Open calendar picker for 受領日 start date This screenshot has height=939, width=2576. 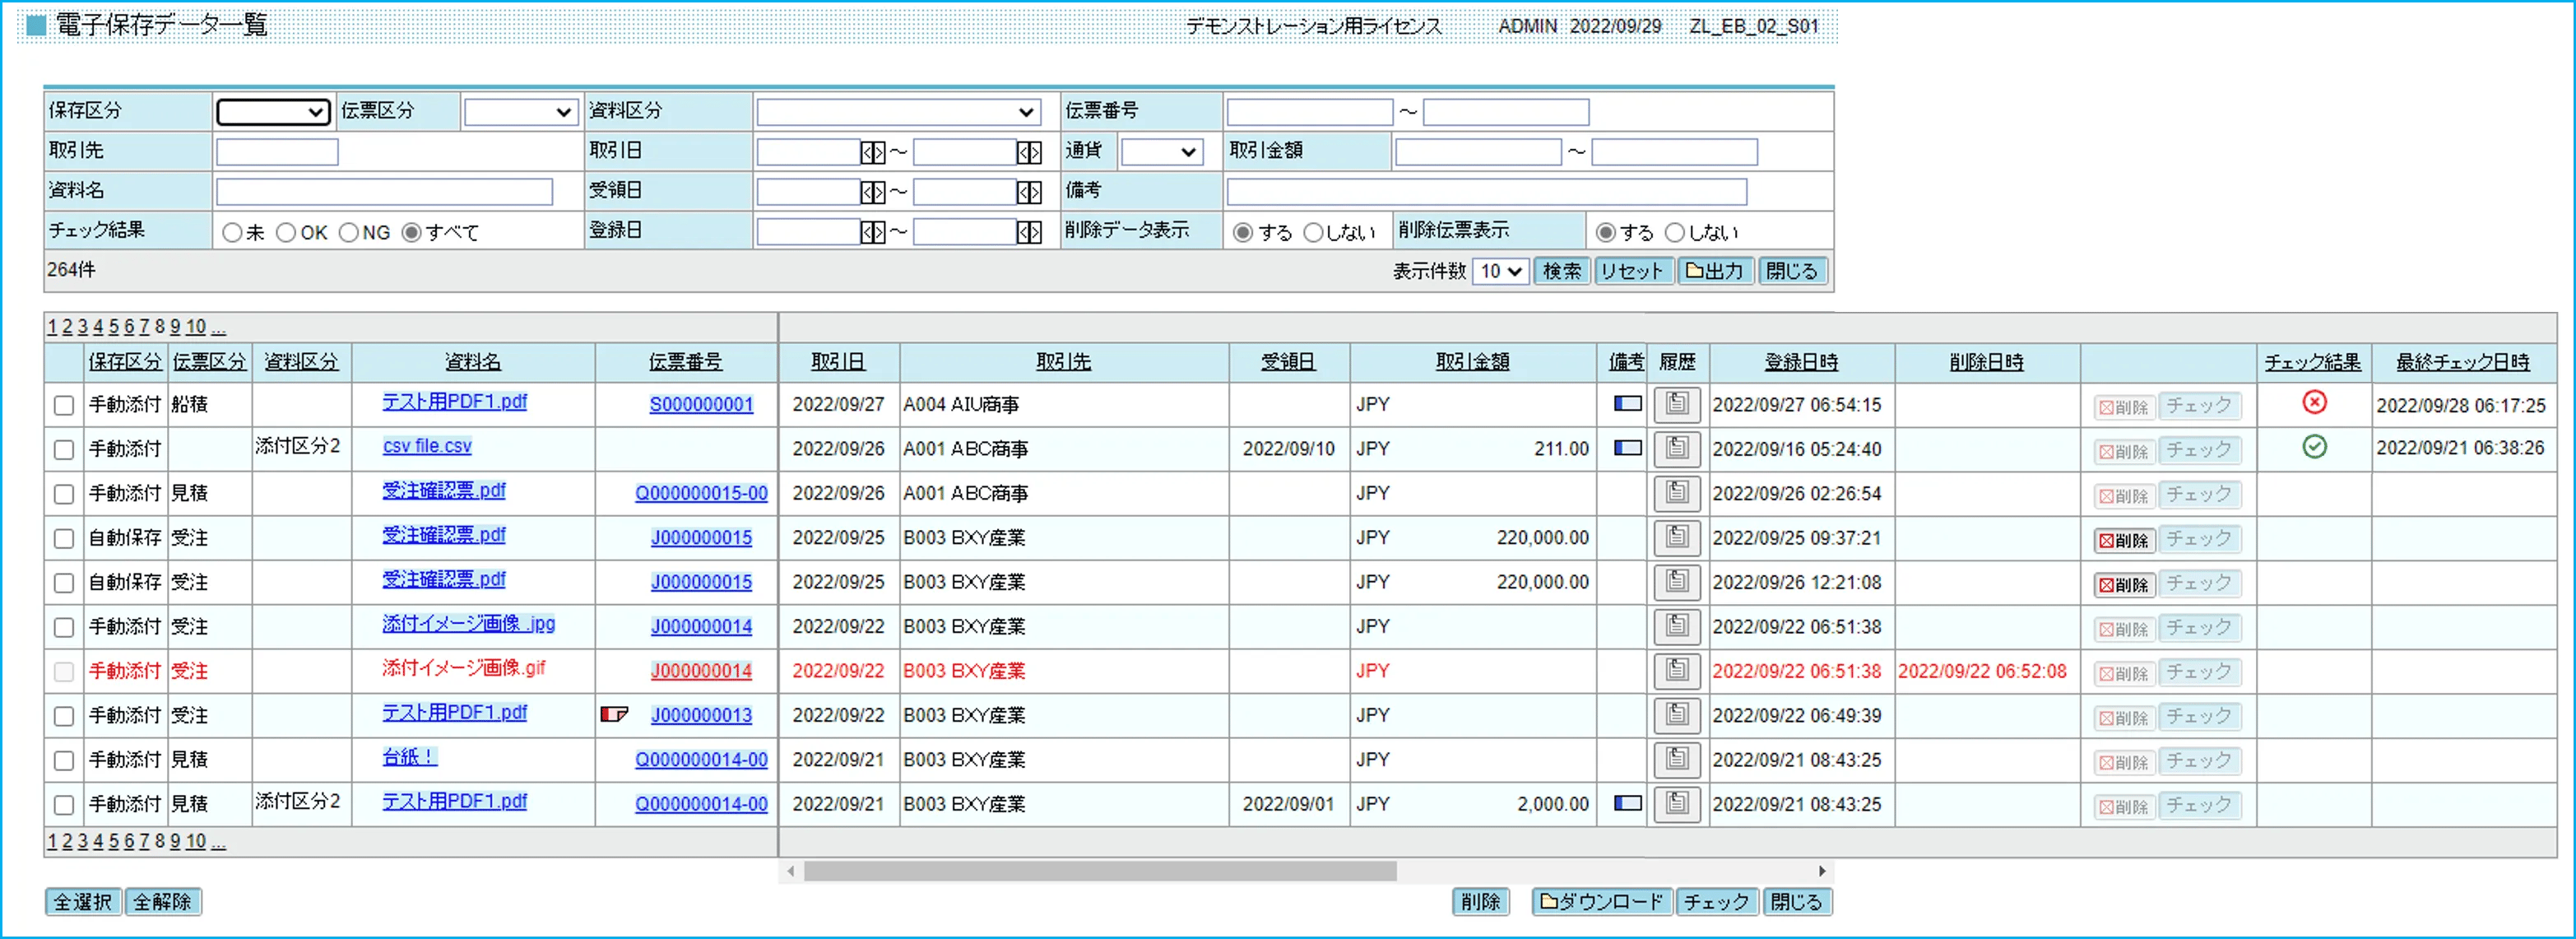[x=872, y=192]
